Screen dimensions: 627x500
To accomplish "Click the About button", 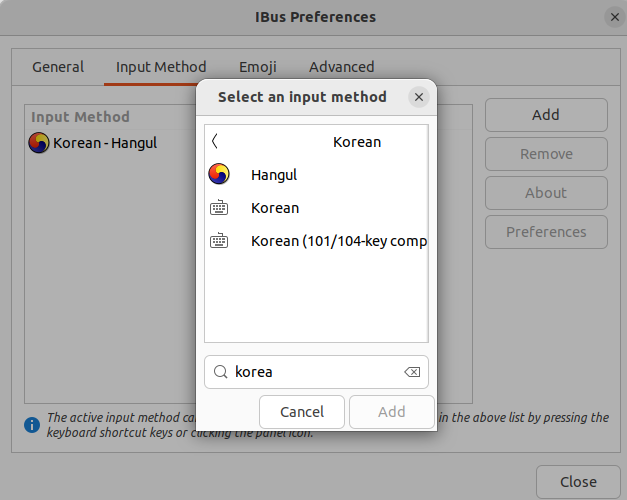I will pos(546,193).
